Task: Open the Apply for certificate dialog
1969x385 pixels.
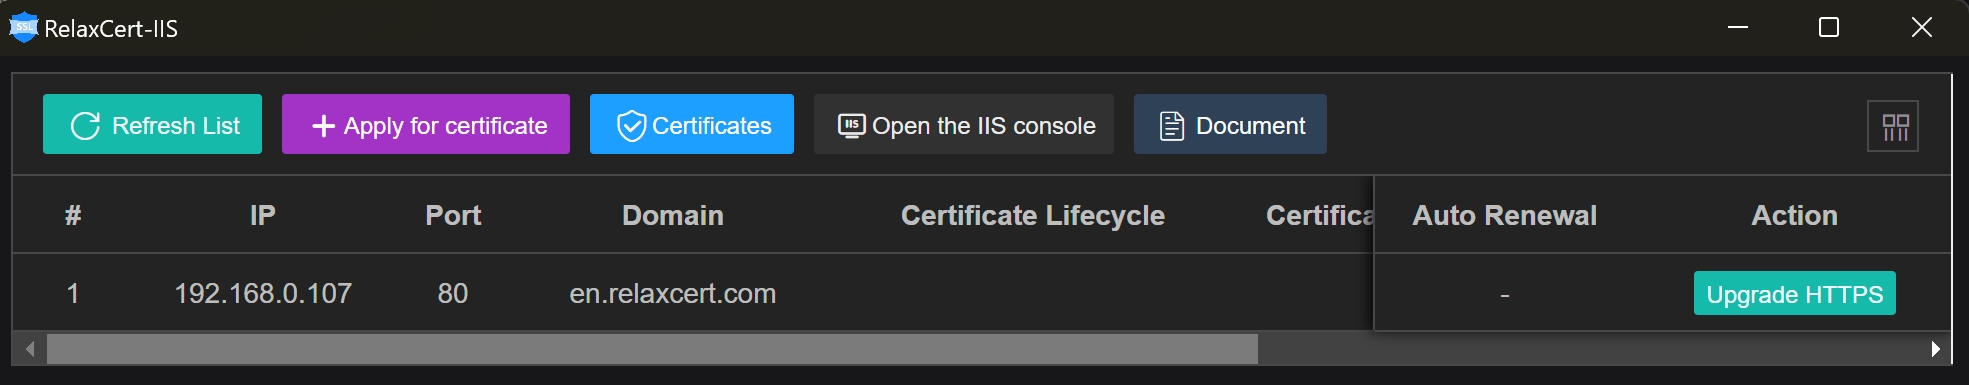Action: [426, 124]
